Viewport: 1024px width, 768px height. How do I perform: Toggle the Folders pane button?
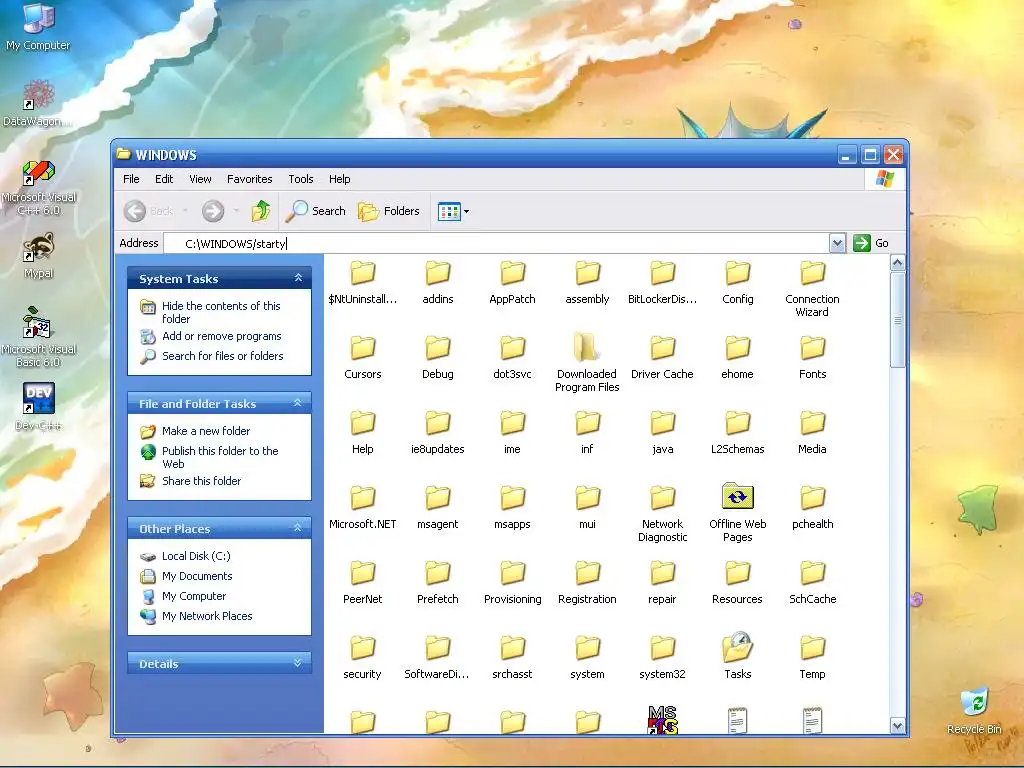coord(389,211)
